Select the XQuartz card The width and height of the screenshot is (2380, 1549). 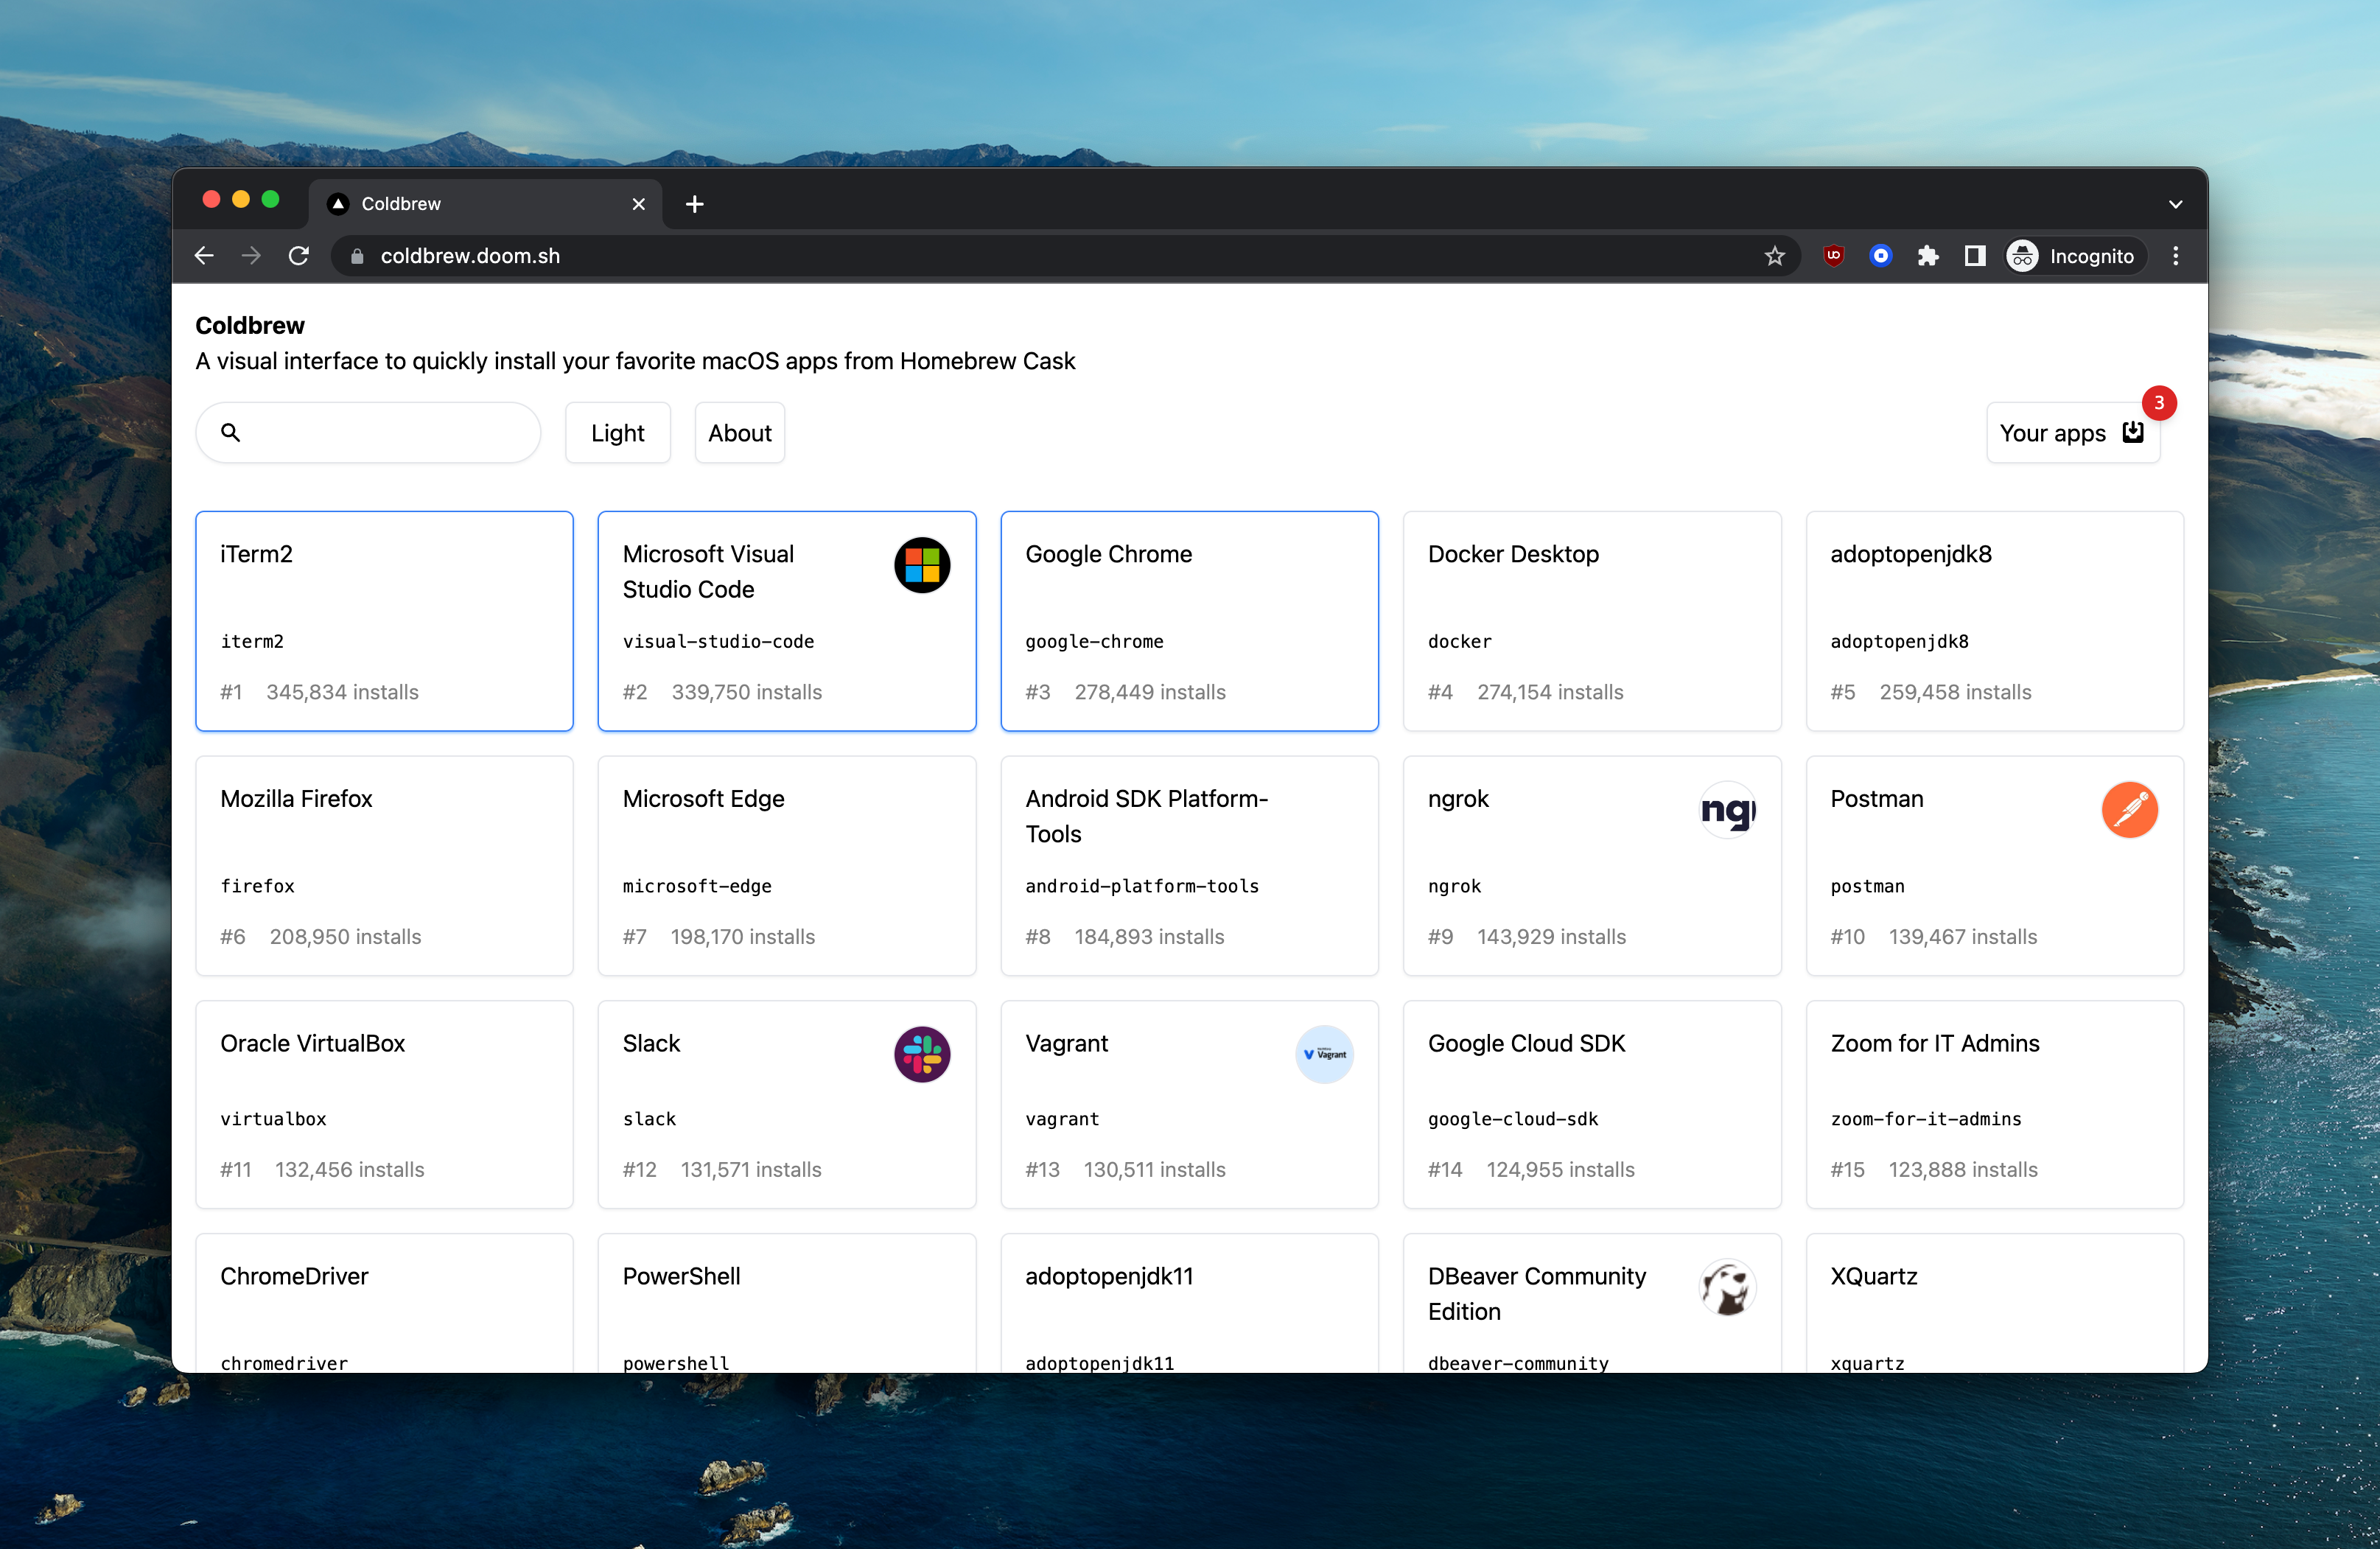[1994, 1303]
